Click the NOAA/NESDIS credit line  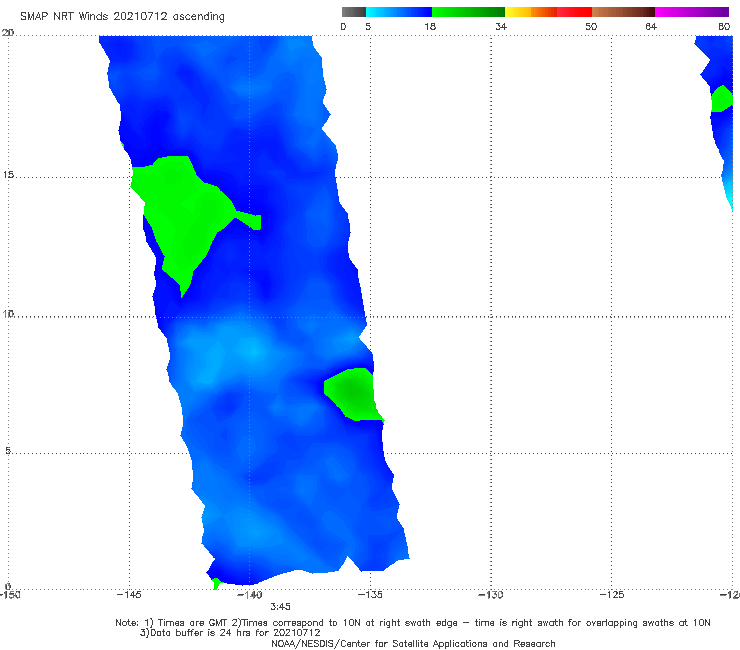pyautogui.click(x=413, y=643)
